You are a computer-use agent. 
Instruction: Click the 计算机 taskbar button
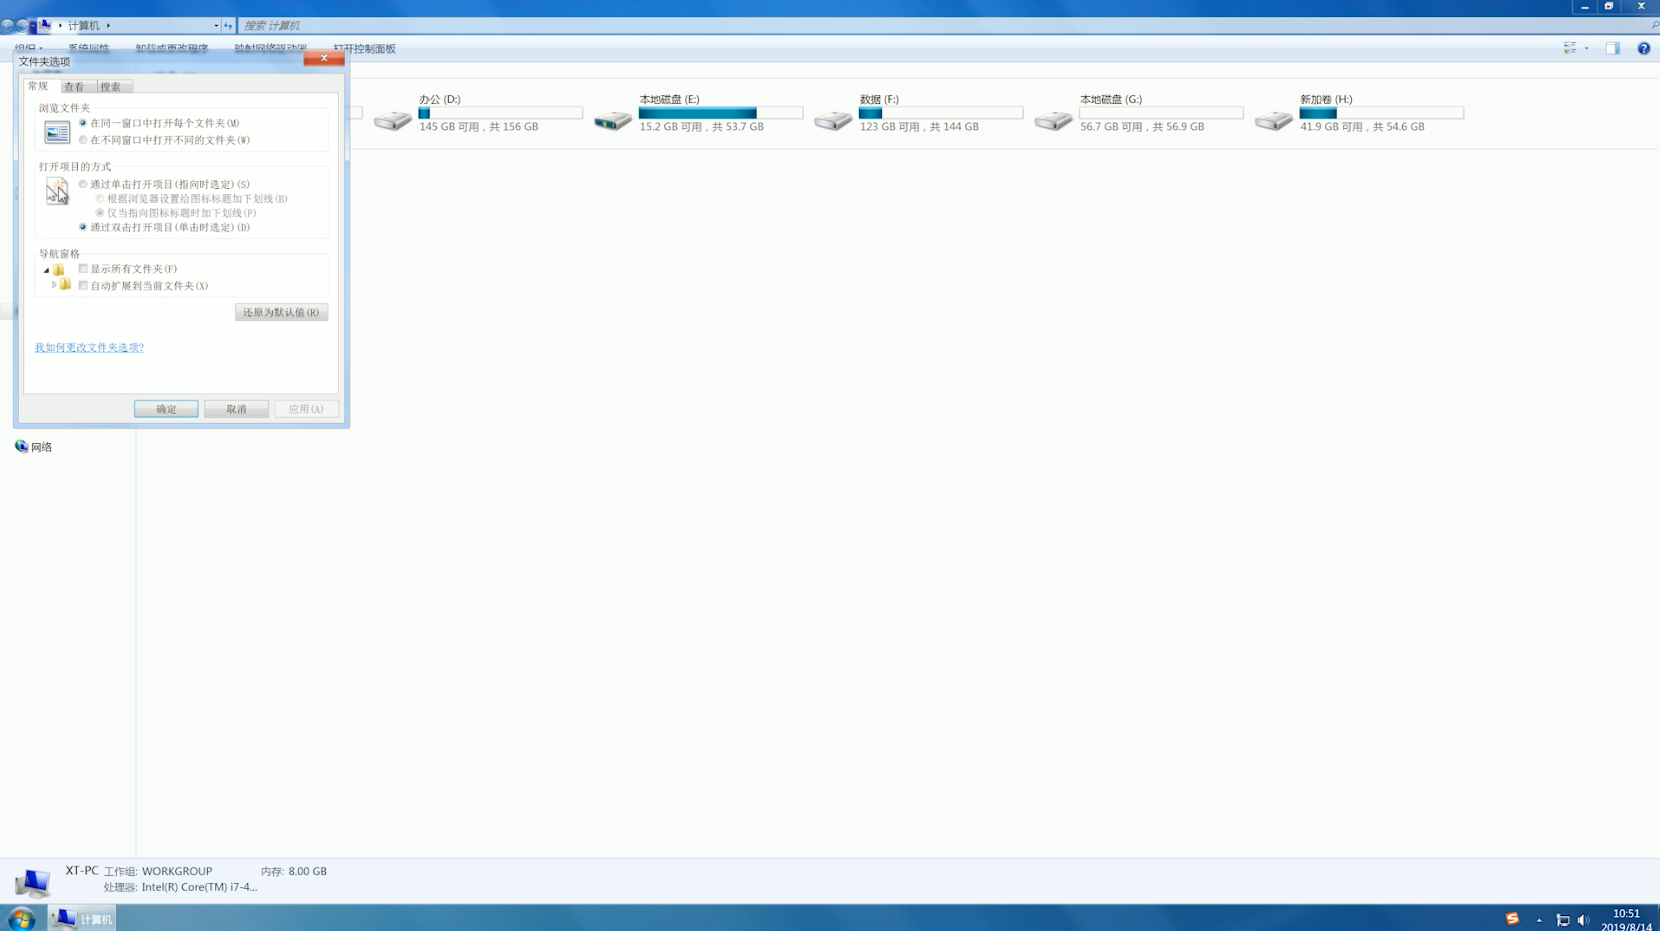[82, 918]
